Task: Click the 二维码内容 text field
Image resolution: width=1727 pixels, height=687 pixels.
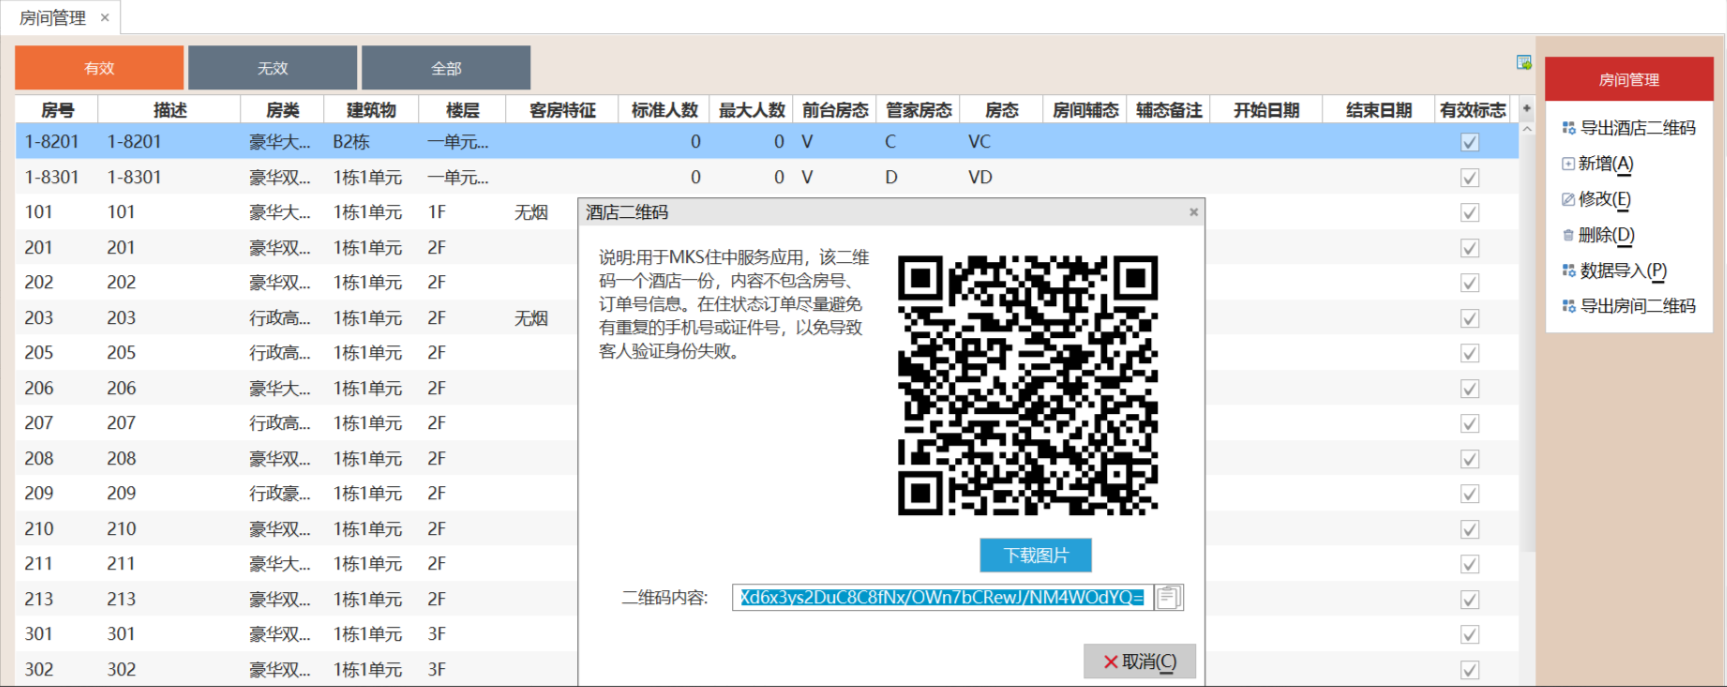Action: pos(941,598)
